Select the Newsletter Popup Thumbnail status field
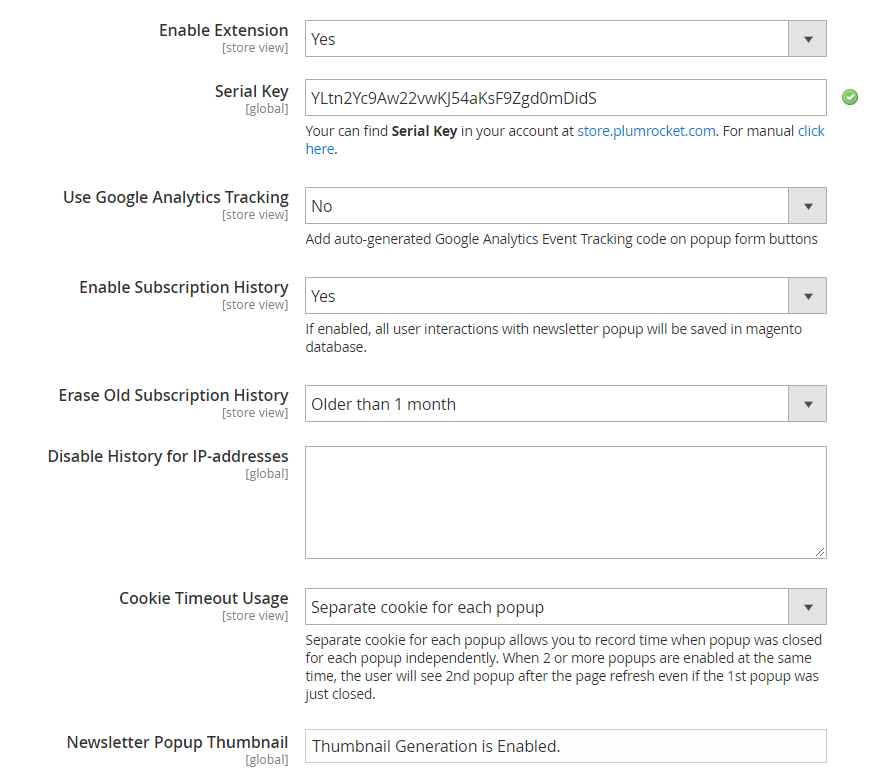The image size is (889, 783). click(x=565, y=746)
